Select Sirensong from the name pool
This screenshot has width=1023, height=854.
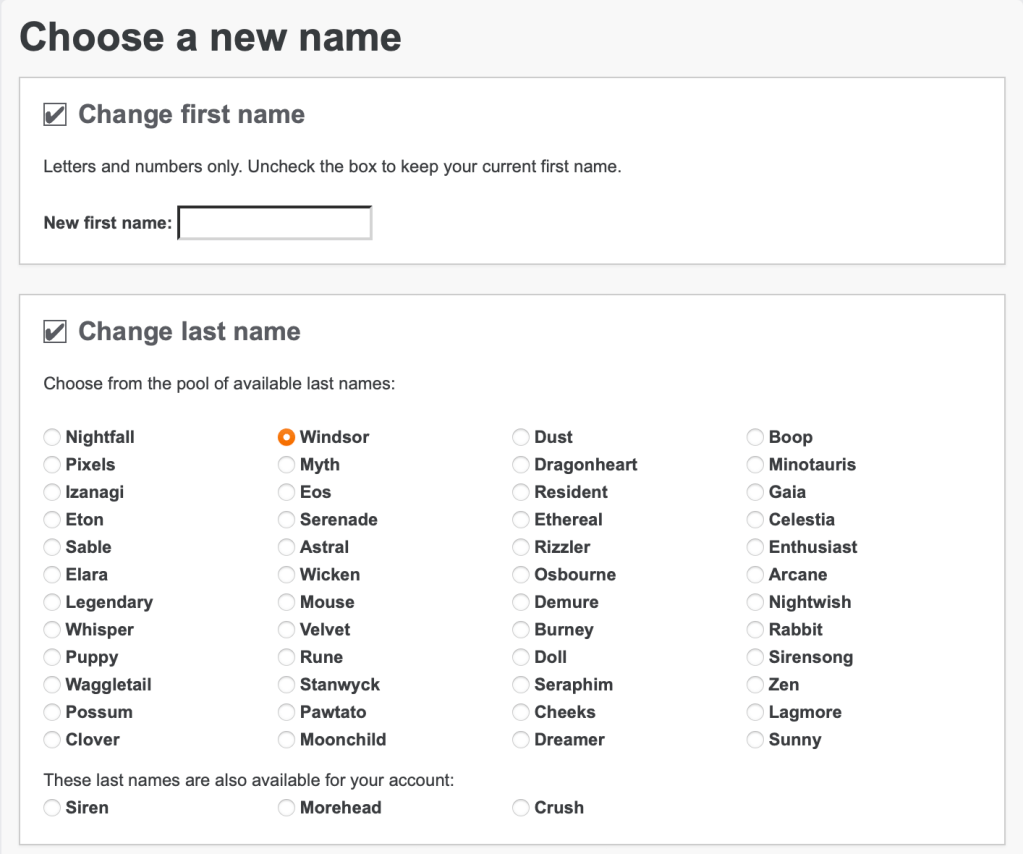pos(755,657)
